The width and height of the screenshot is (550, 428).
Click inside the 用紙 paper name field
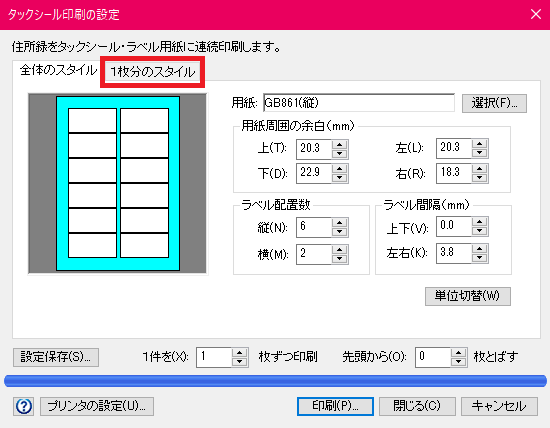coord(359,103)
